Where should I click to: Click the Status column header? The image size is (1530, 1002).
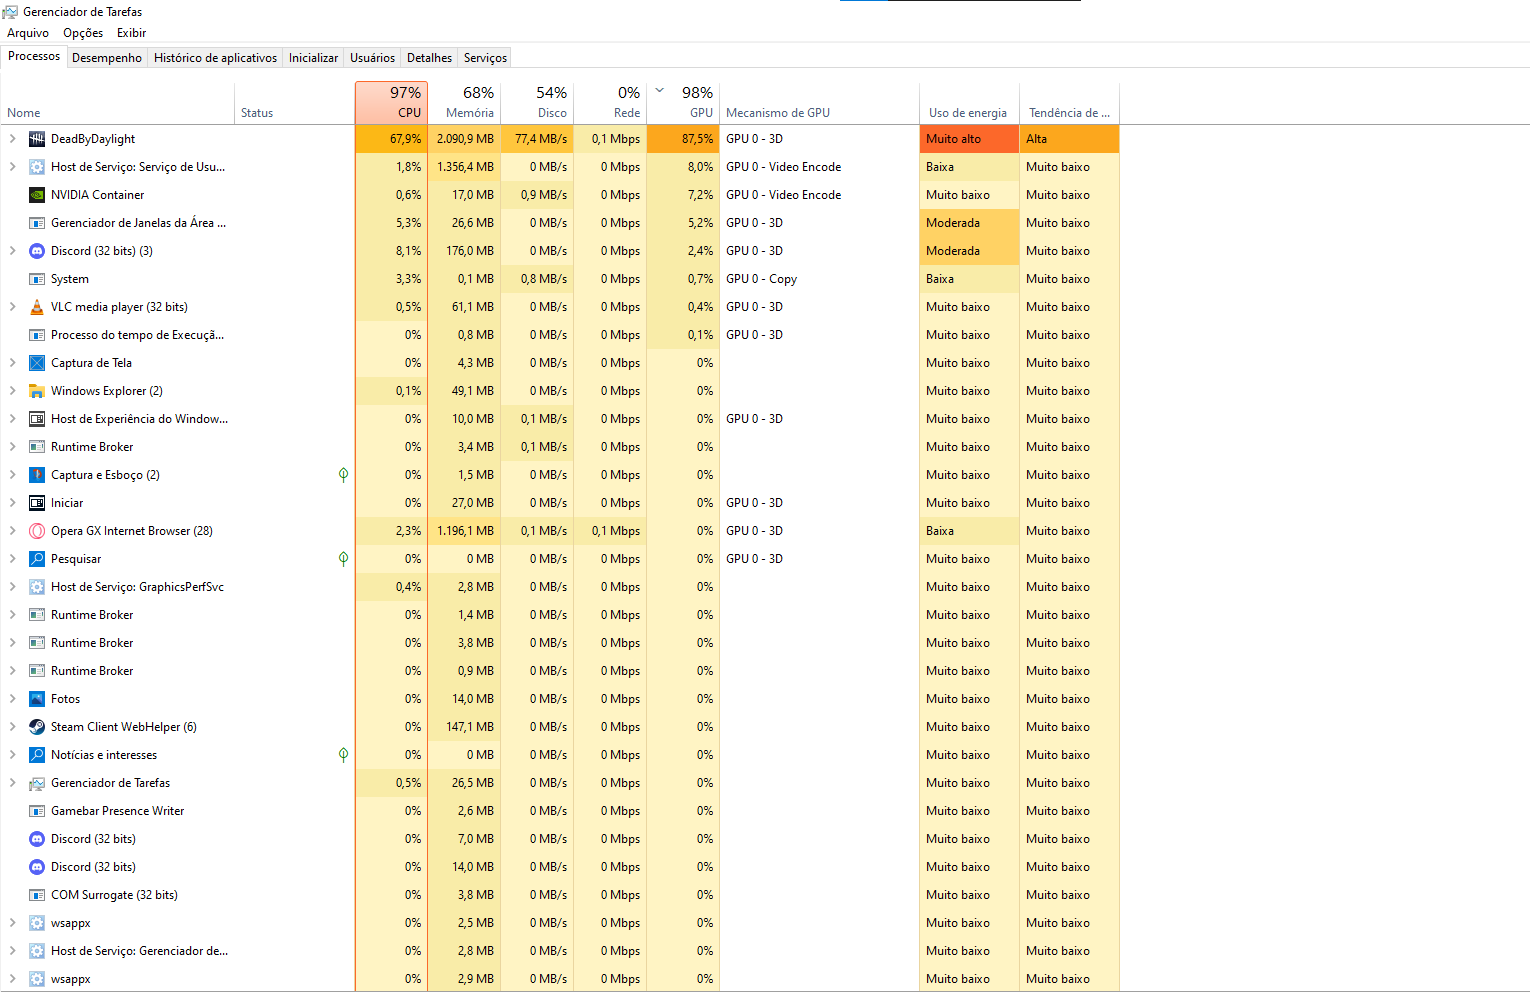(295, 103)
